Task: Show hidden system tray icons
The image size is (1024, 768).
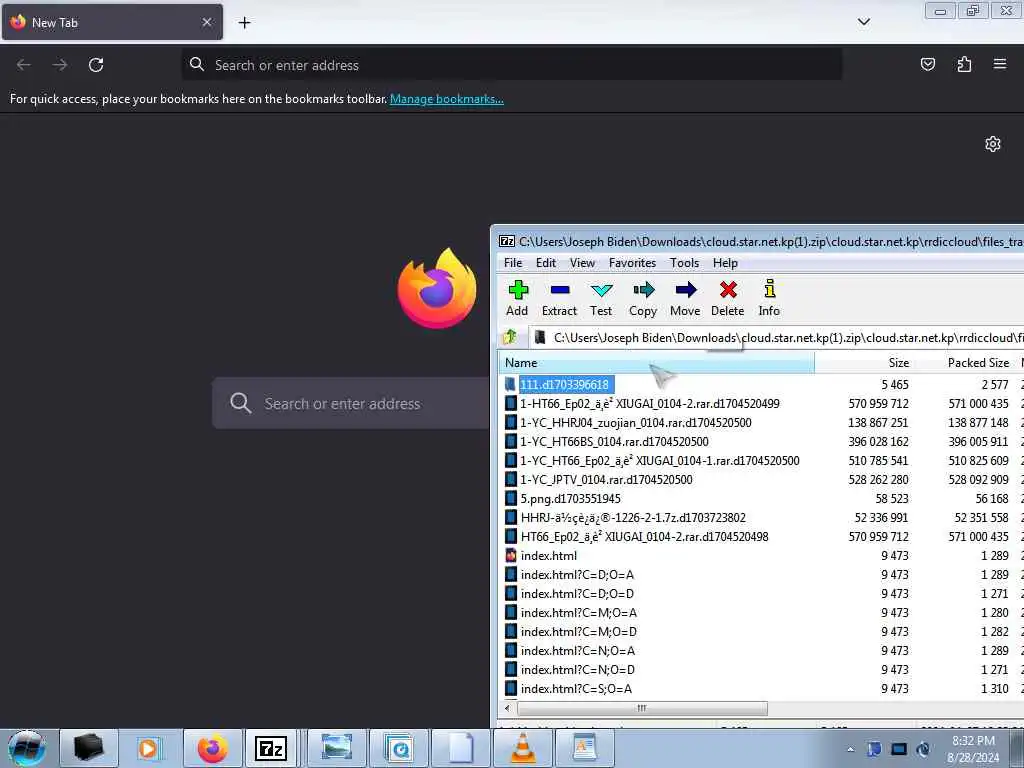Action: tap(850, 750)
